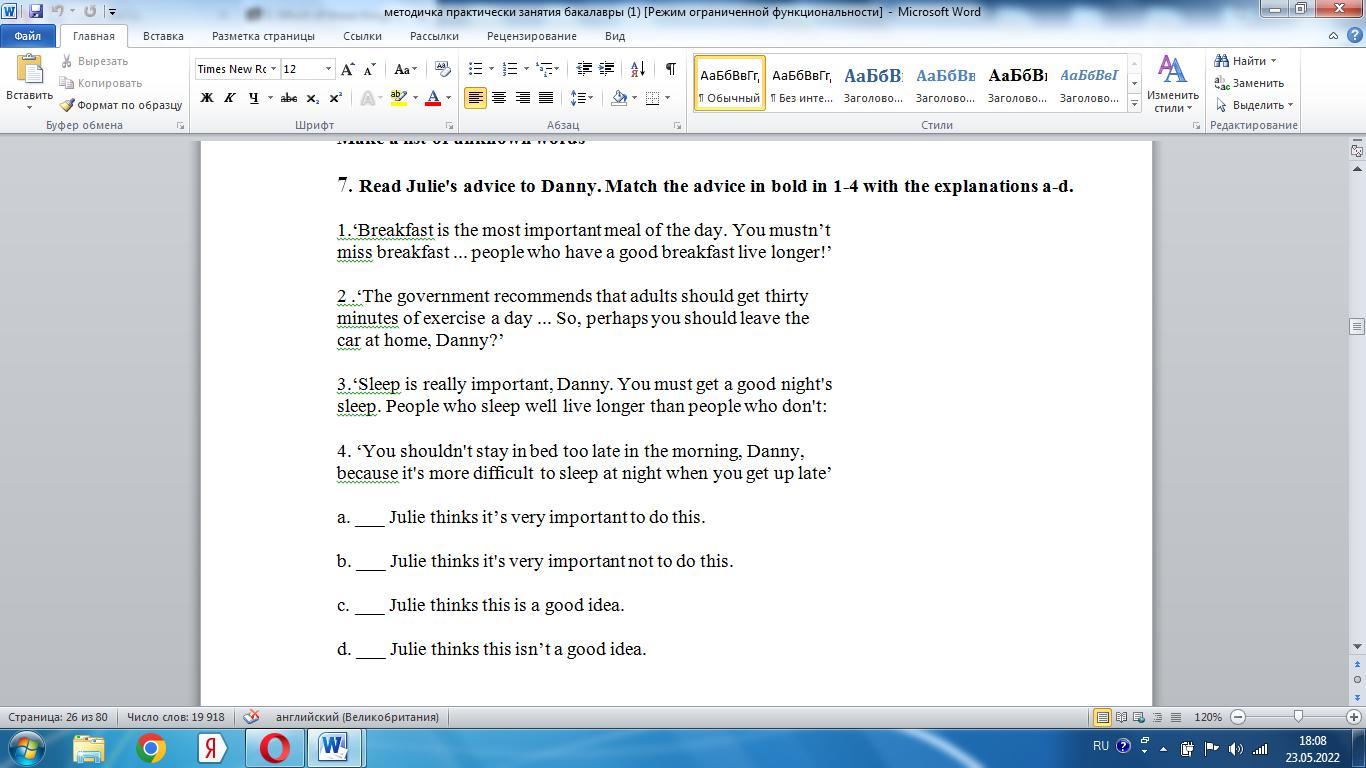Viewport: 1366px width, 768px height.
Task: Apply the Без интервала (No Spacing) style
Action: tap(802, 83)
